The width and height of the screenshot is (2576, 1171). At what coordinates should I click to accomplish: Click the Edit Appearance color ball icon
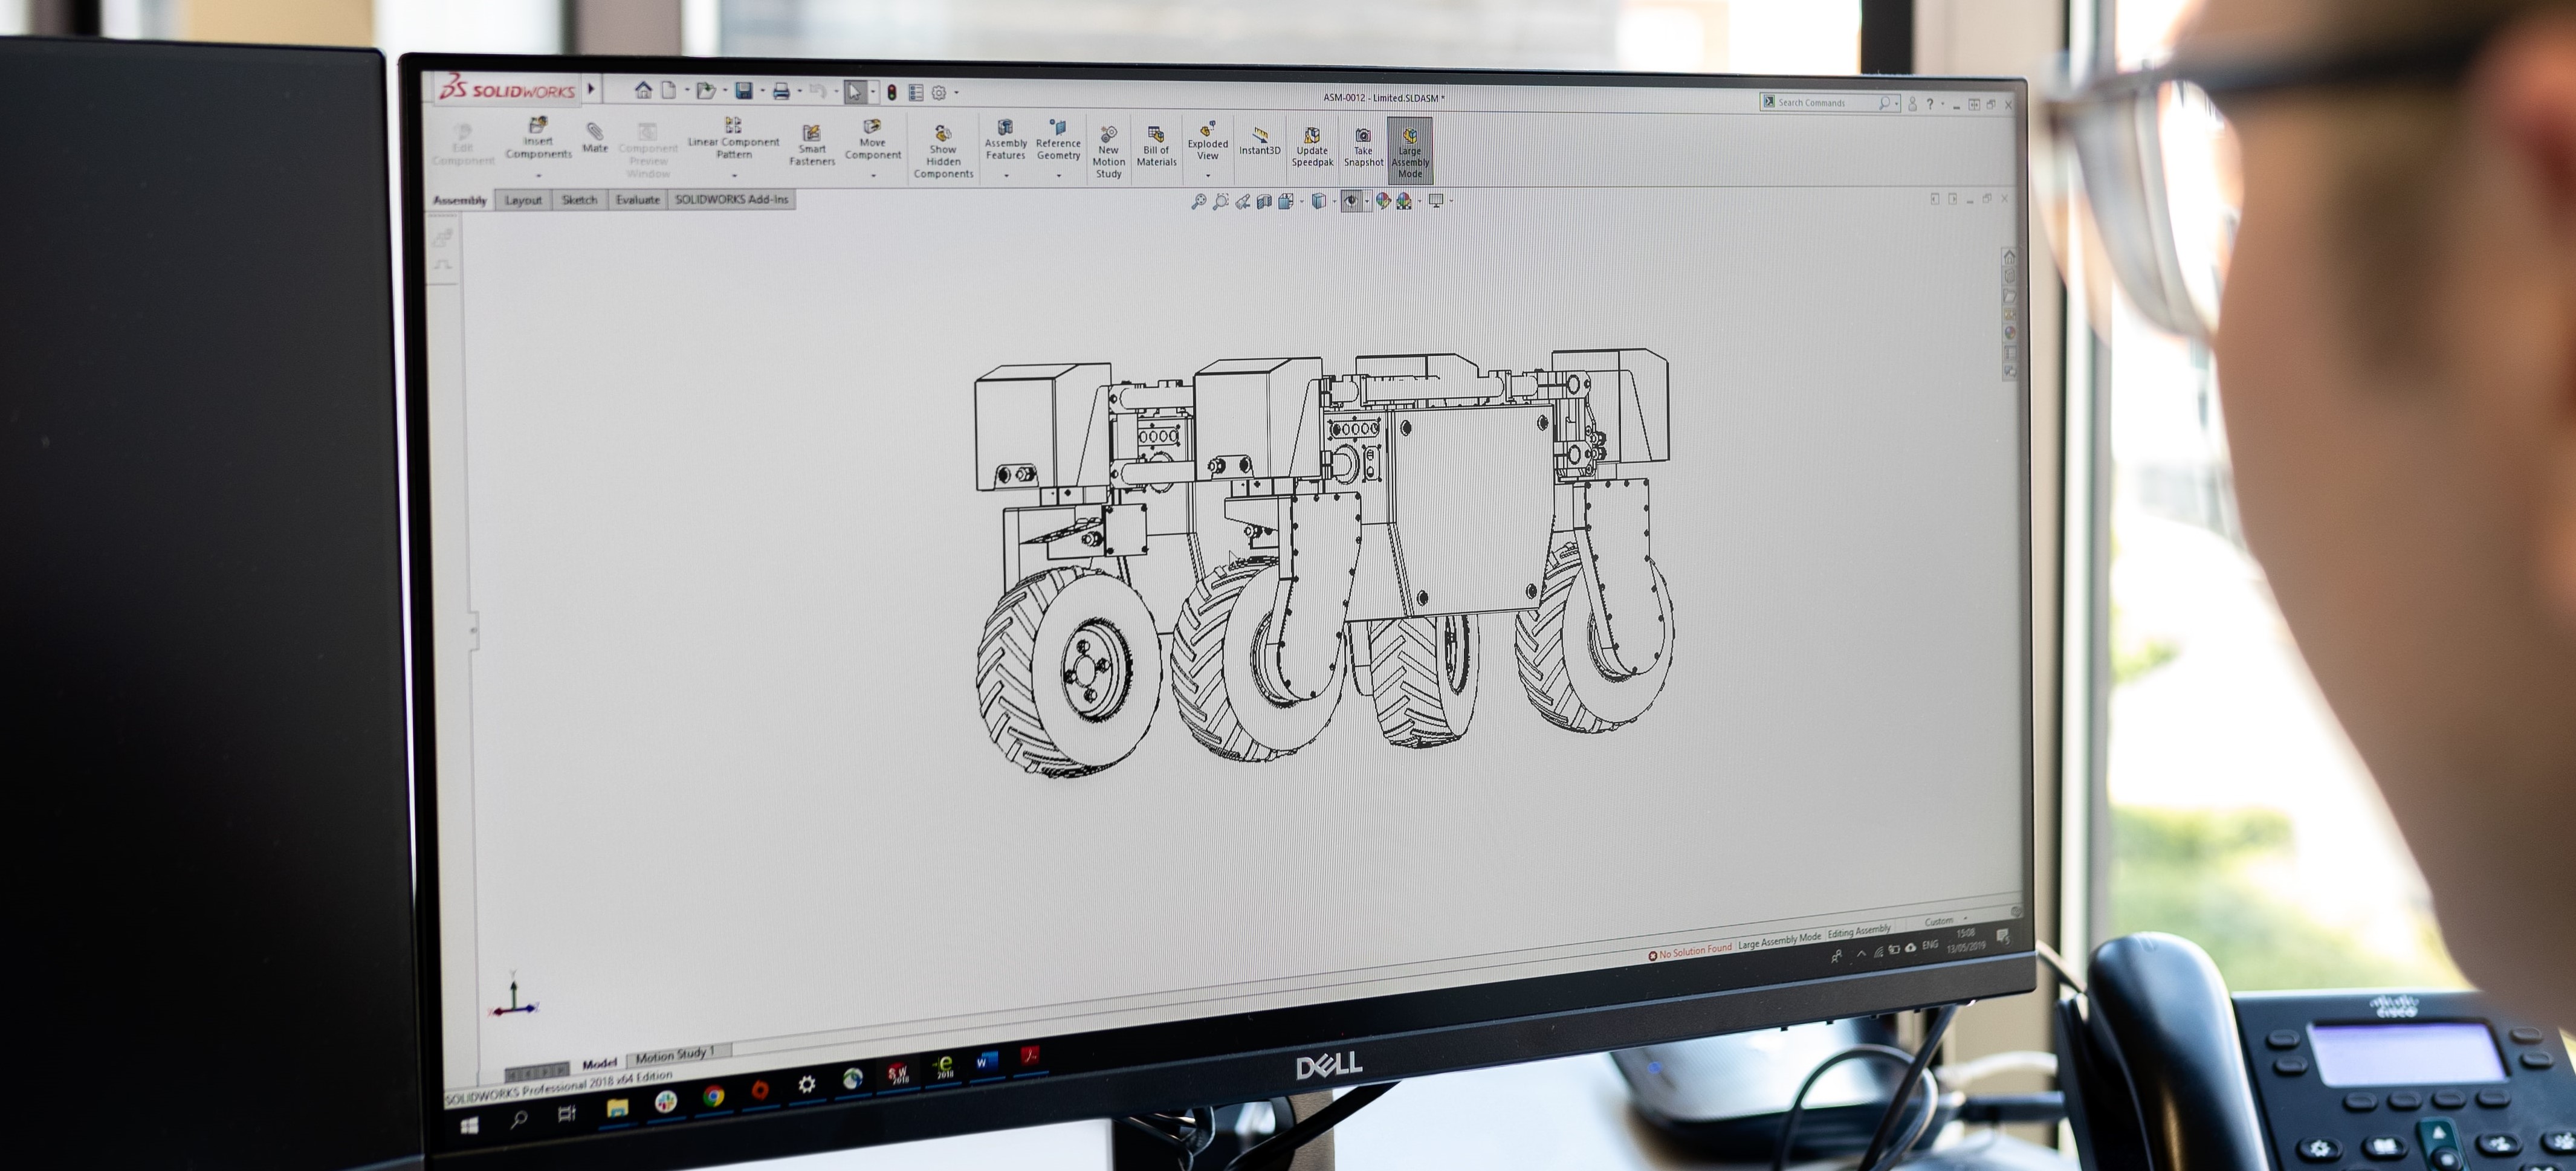point(1383,201)
